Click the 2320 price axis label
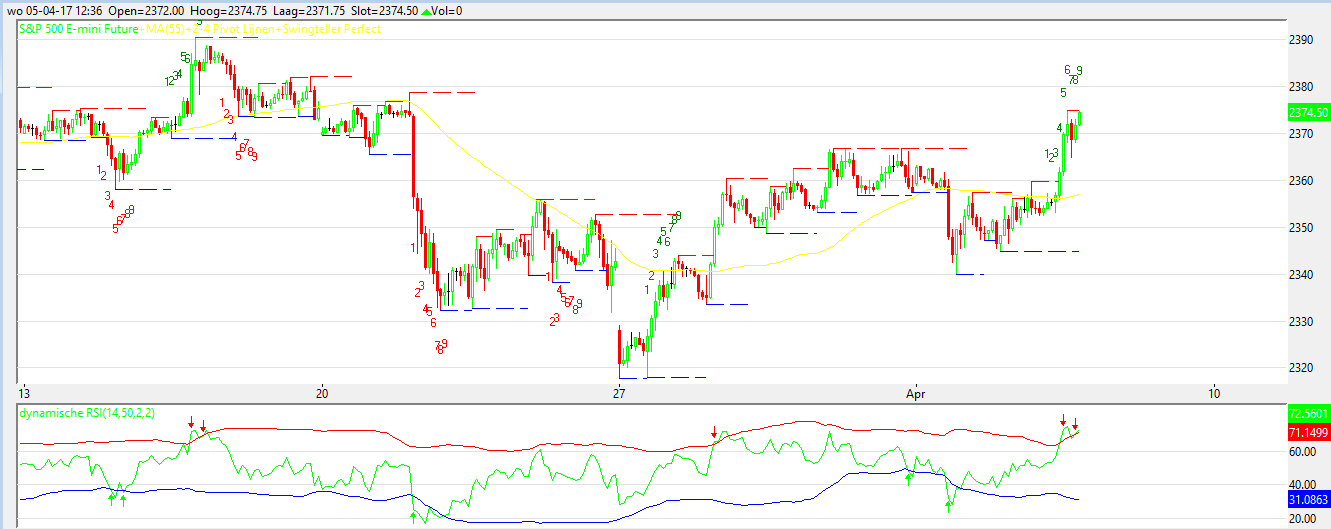Viewport: 1331px width, 529px height. (1301, 368)
